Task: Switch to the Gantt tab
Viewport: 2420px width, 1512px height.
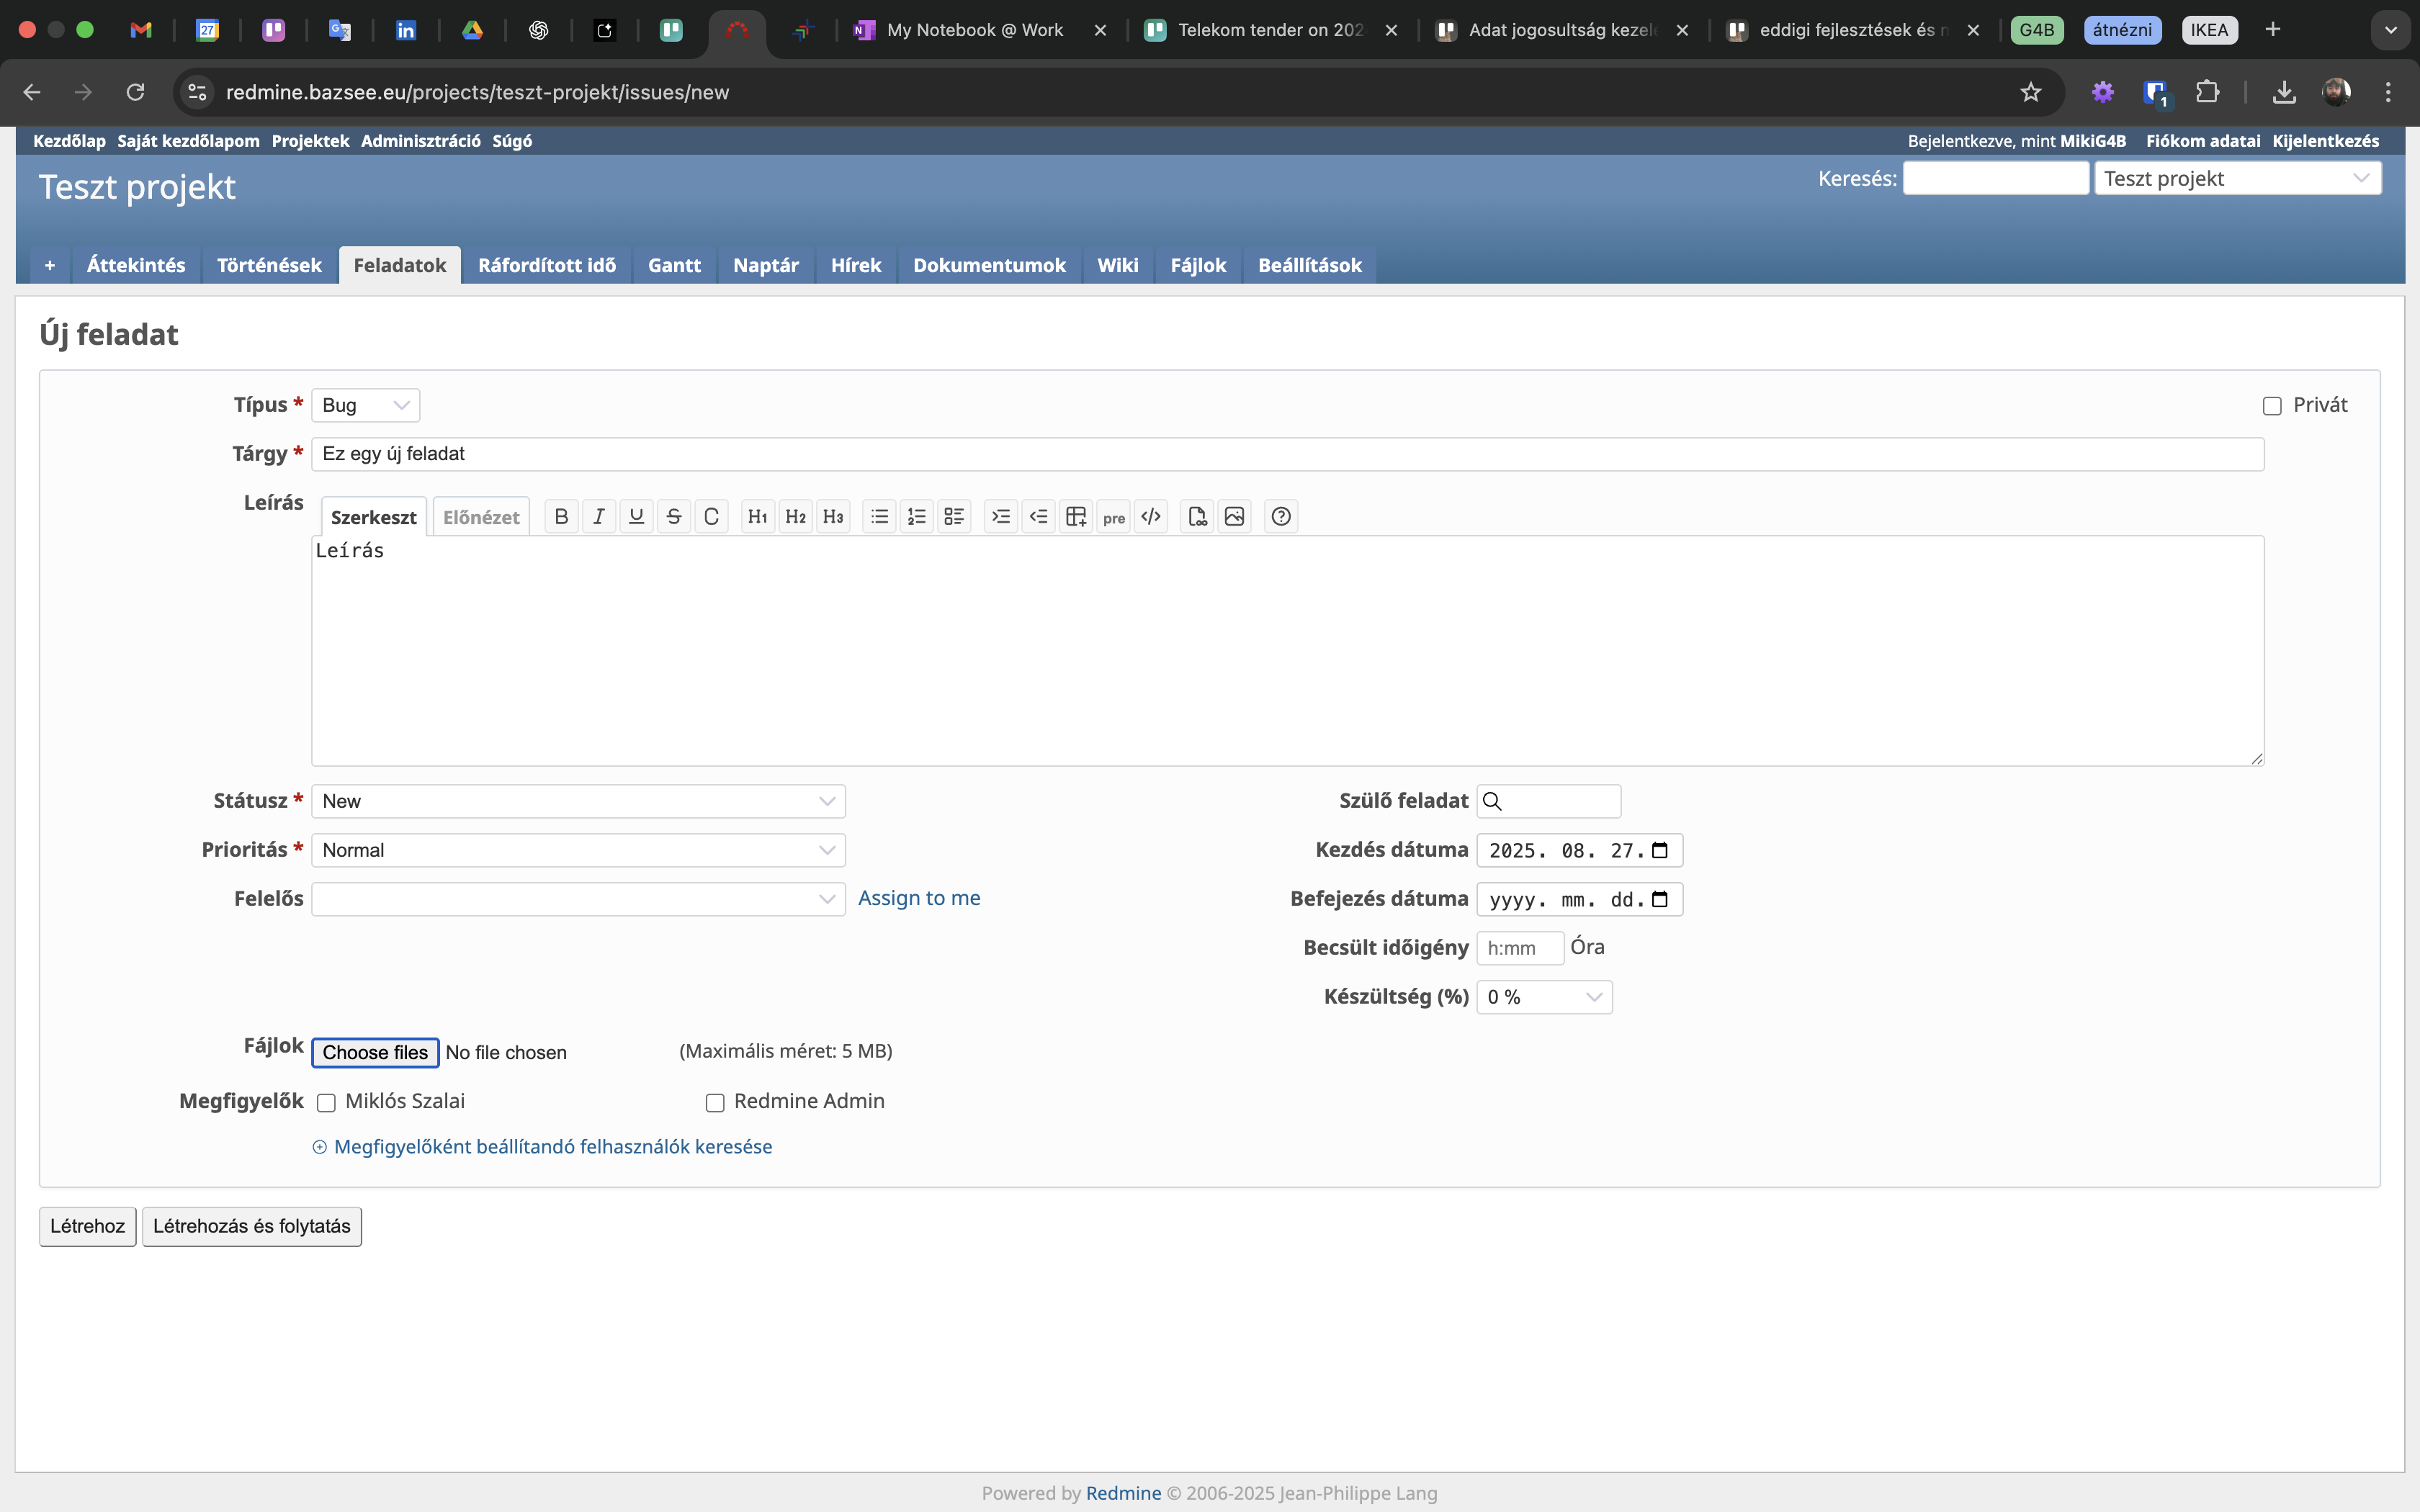Action: coord(674,265)
